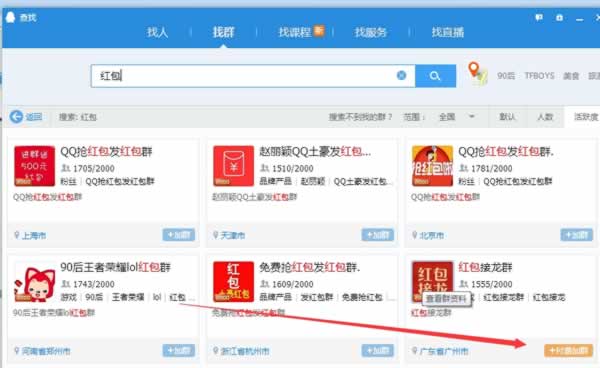Click the magnifier search button

coord(435,76)
